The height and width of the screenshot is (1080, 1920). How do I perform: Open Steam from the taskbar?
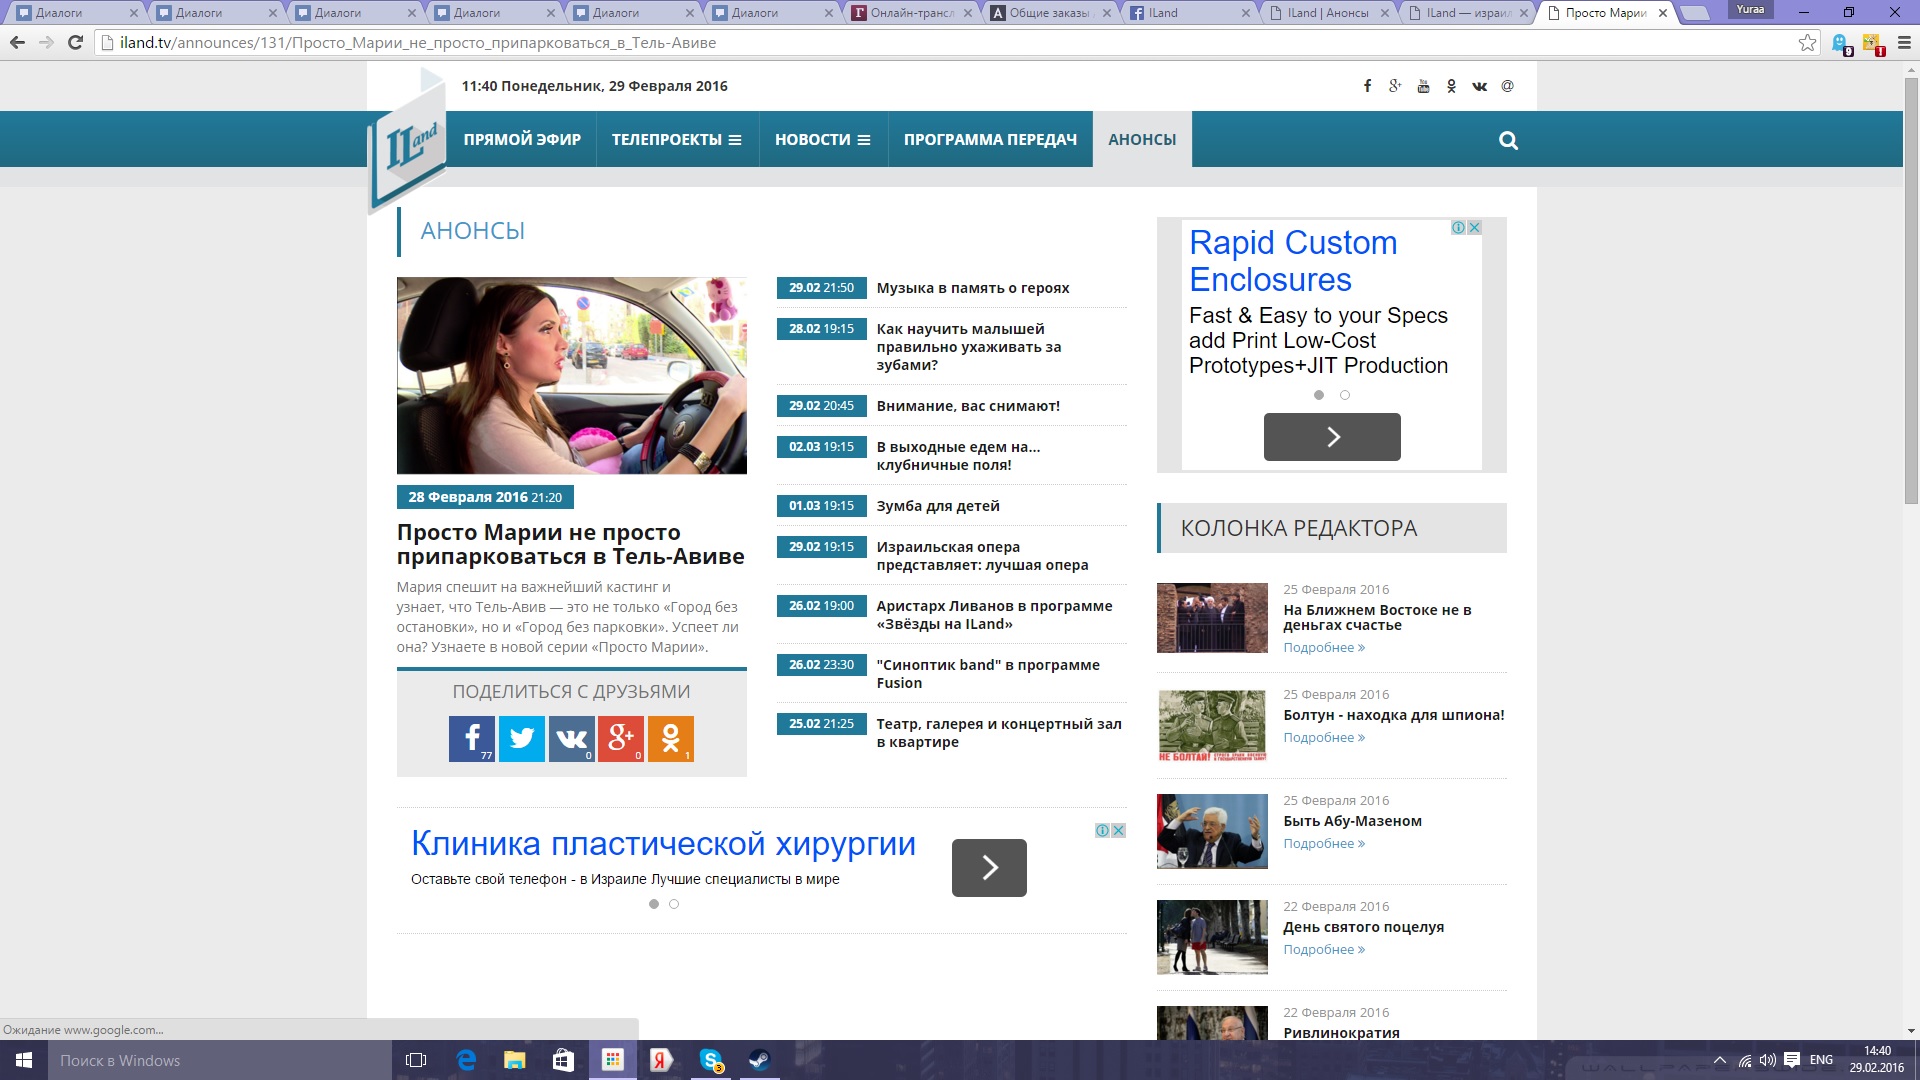760,1060
